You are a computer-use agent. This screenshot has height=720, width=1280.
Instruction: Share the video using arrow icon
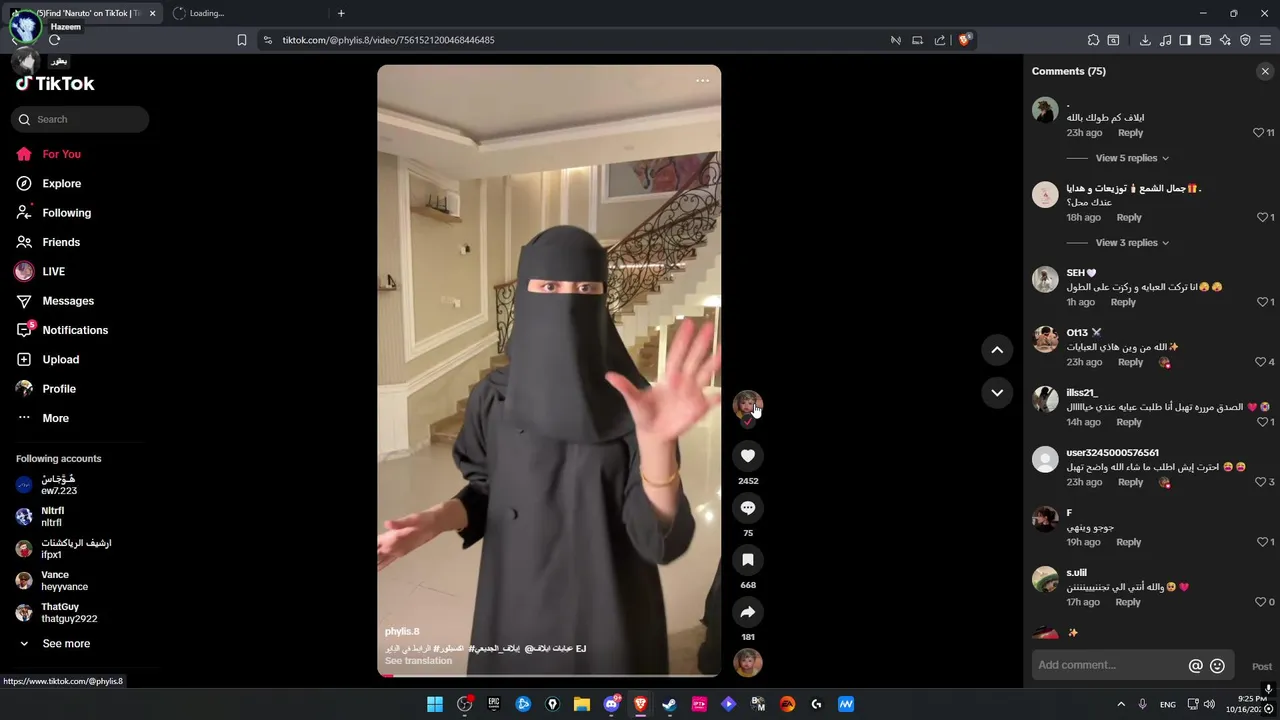click(x=747, y=612)
